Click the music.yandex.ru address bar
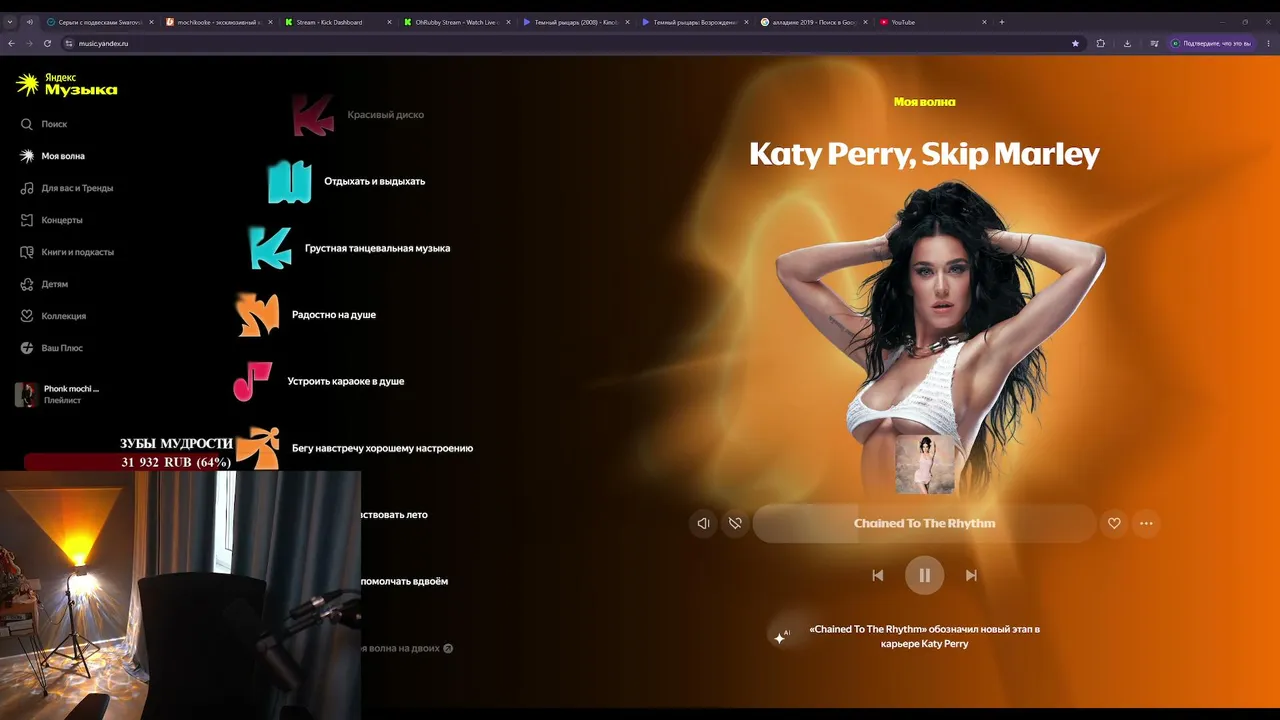 [573, 43]
